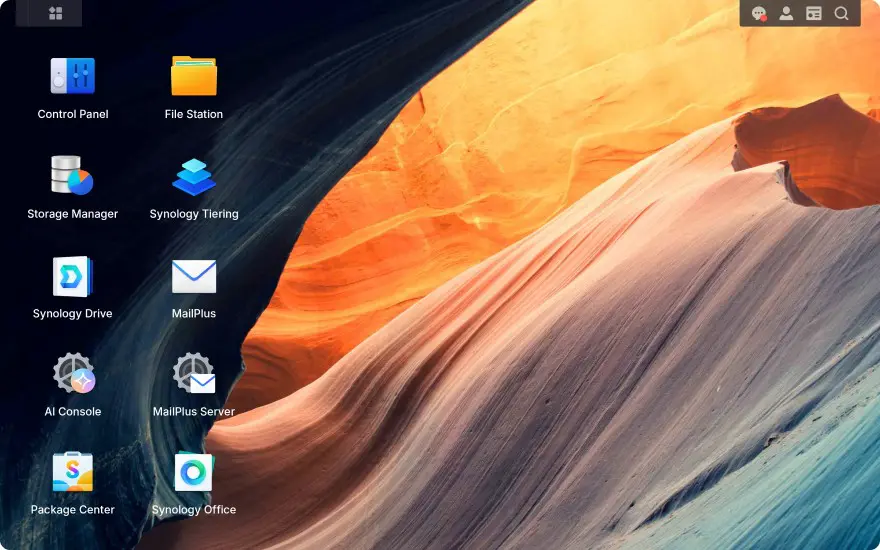The image size is (880, 550).
Task: Open the user account options icon
Action: 786,14
